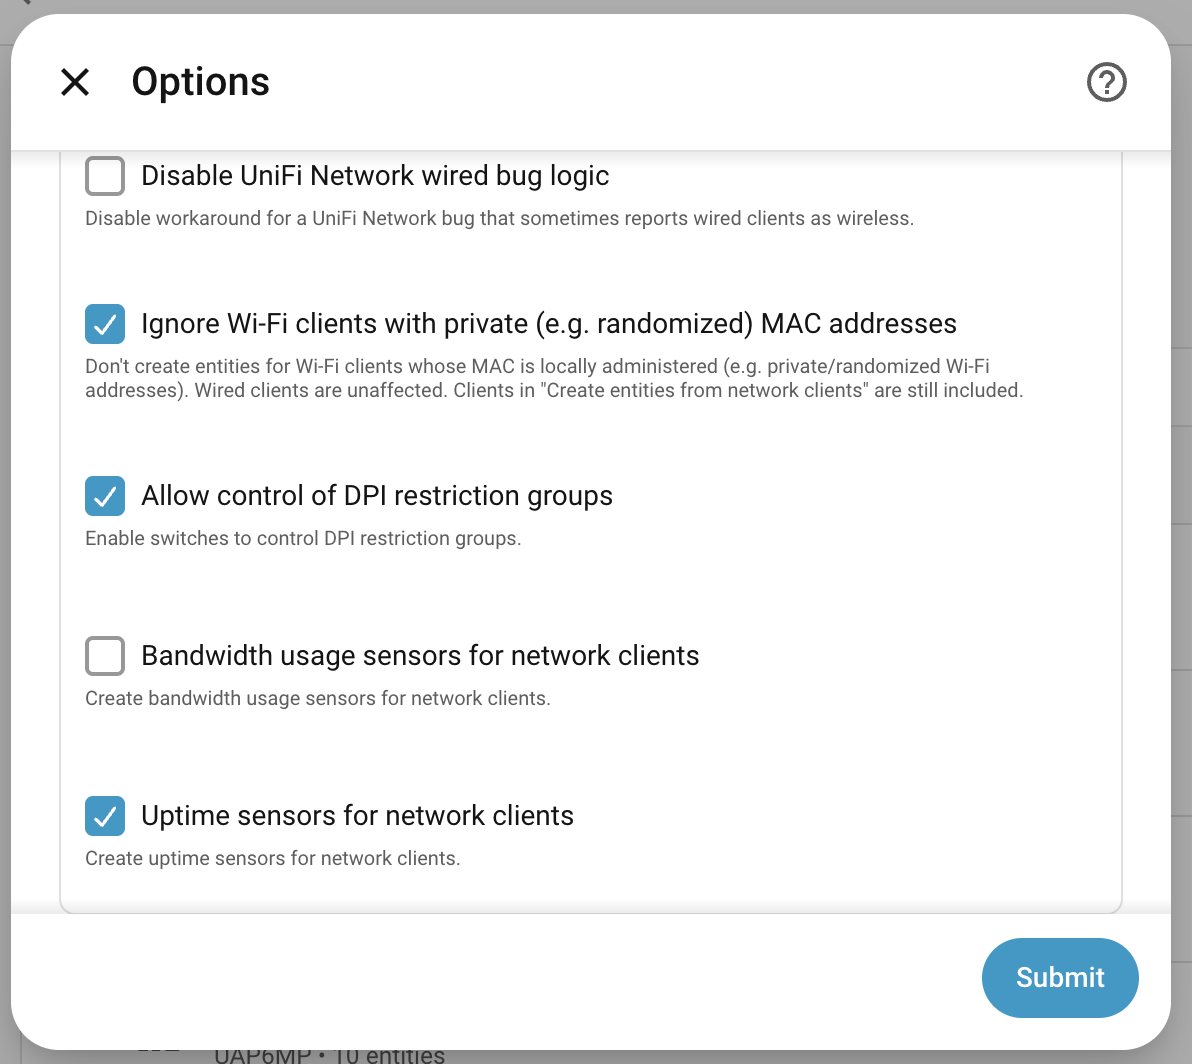The image size is (1192, 1064).
Task: Click the 'Don't create entities for Wi-Fi clients' description
Action: [x=554, y=378]
